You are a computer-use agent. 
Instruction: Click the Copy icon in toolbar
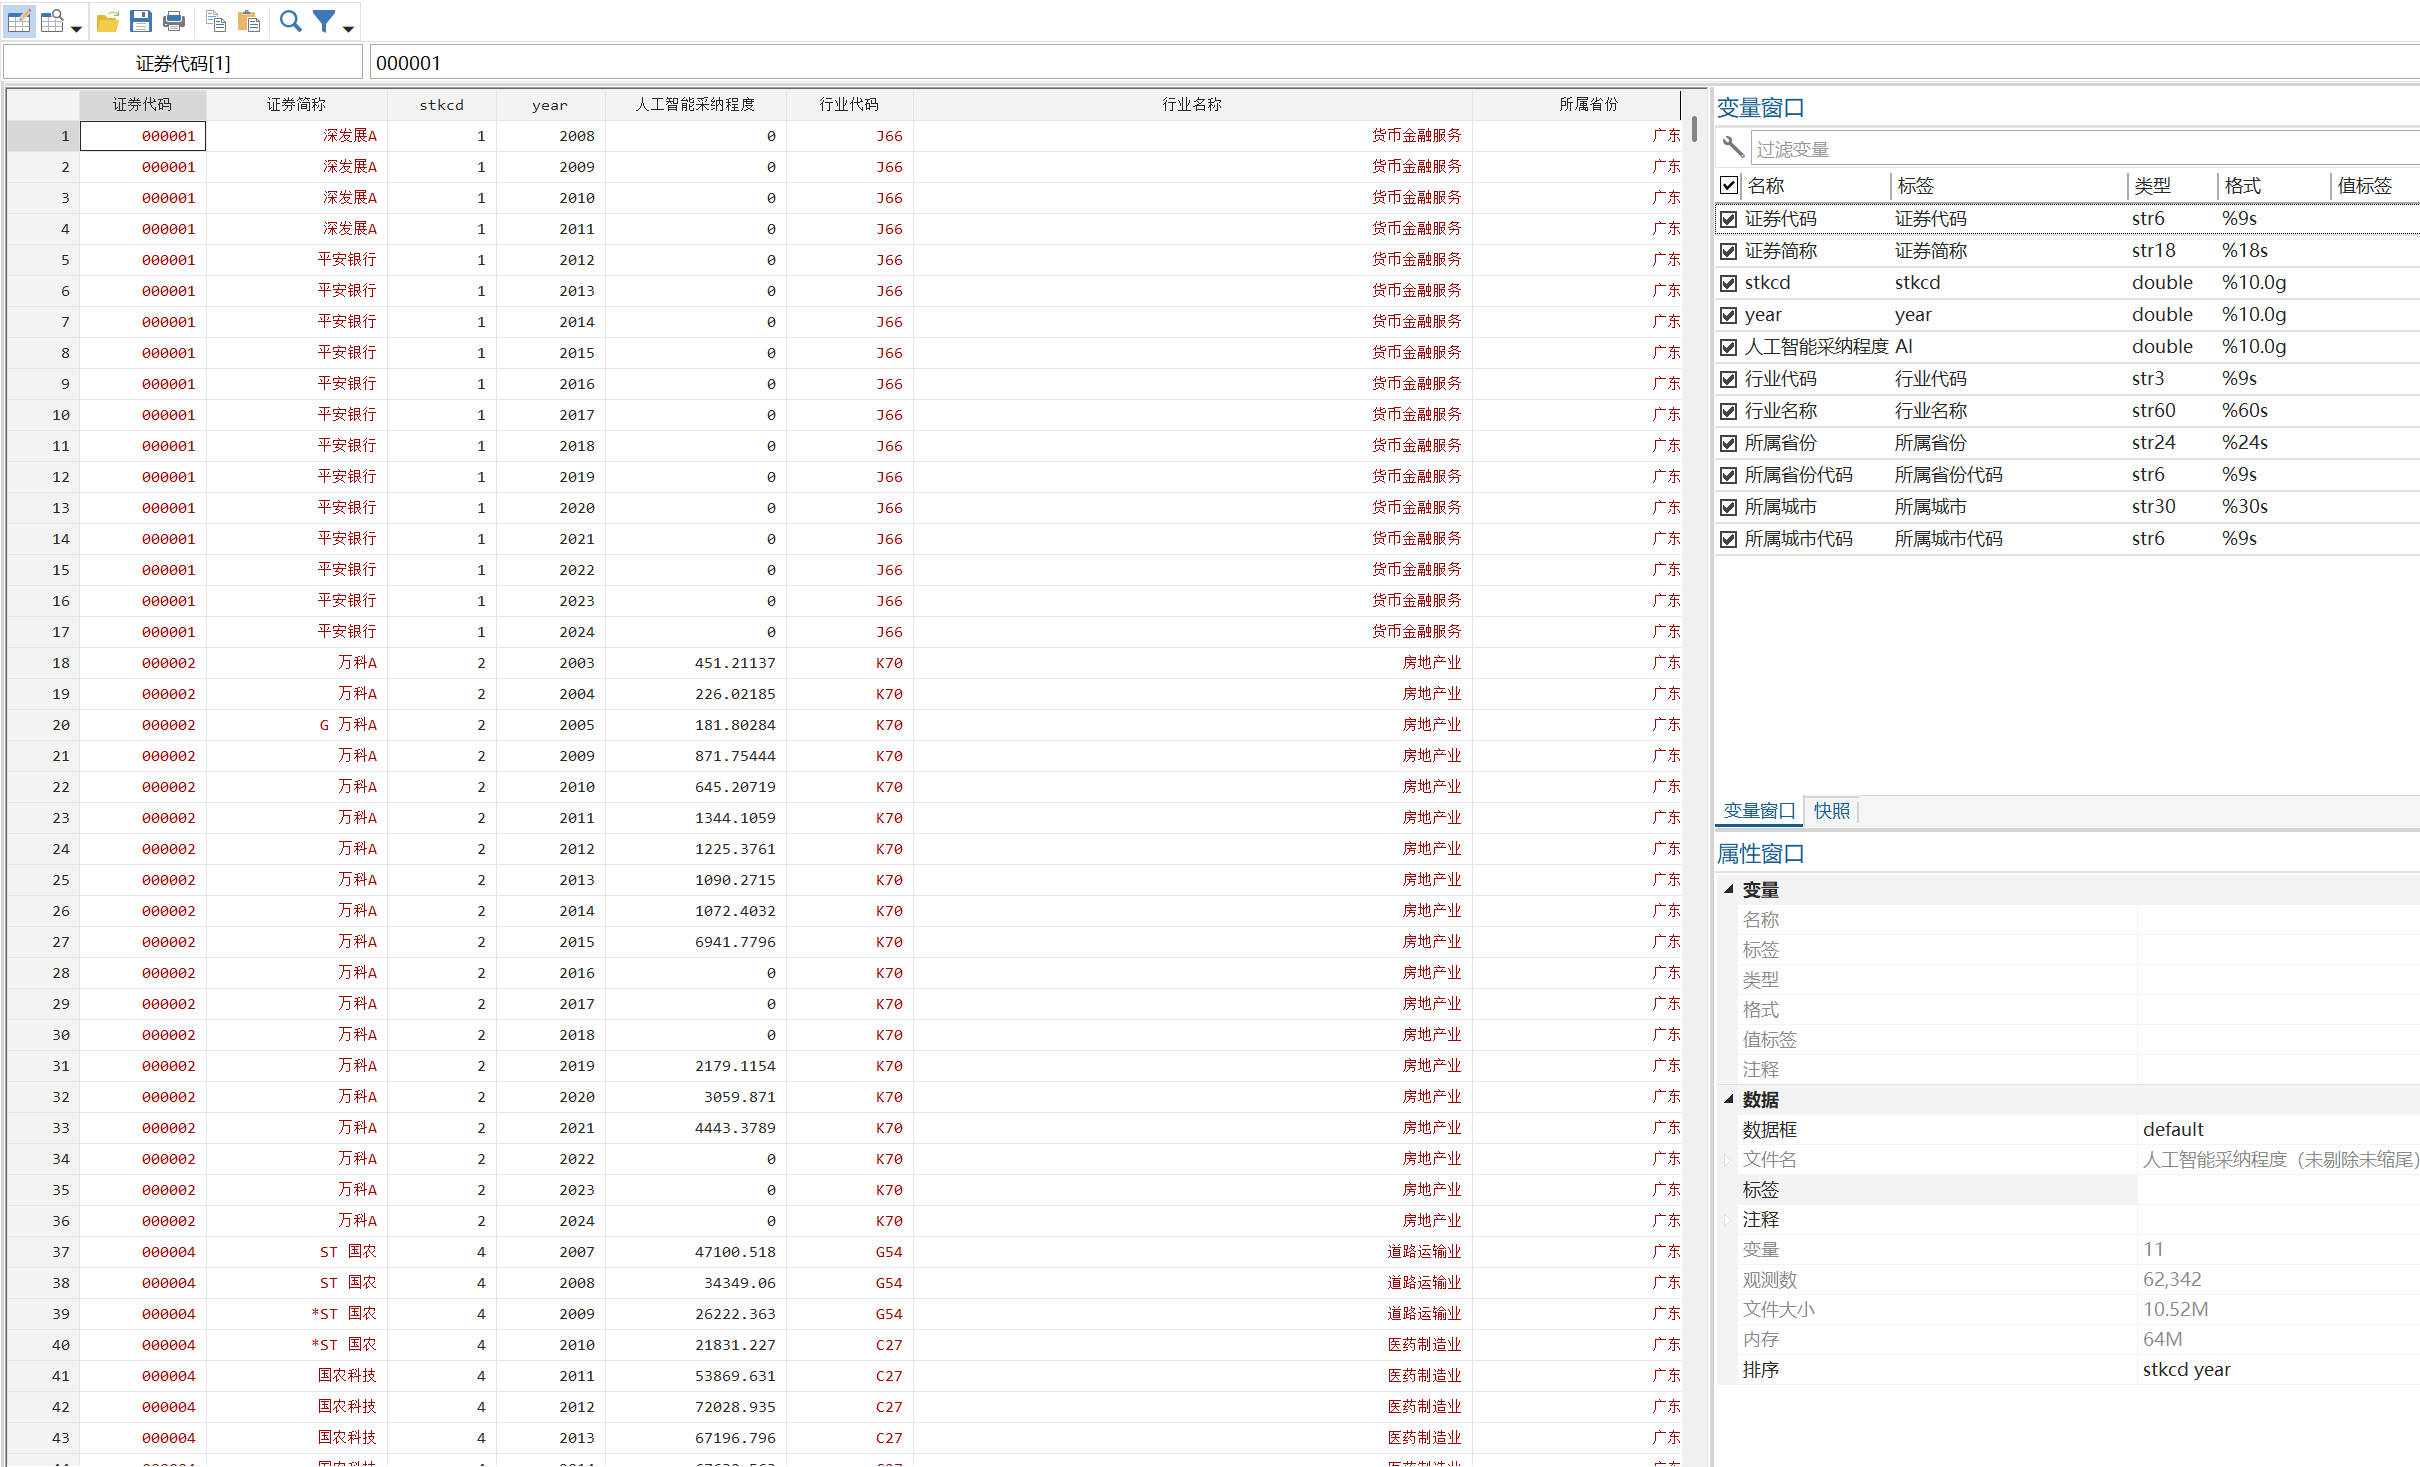tap(215, 21)
